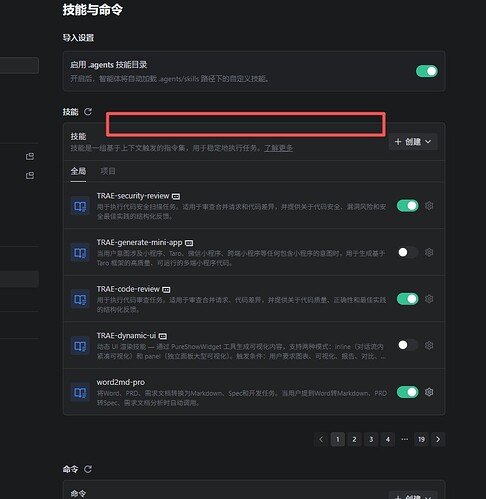This screenshot has width=486, height=499.
Task: Select page 4 in pagination
Action: point(388,439)
